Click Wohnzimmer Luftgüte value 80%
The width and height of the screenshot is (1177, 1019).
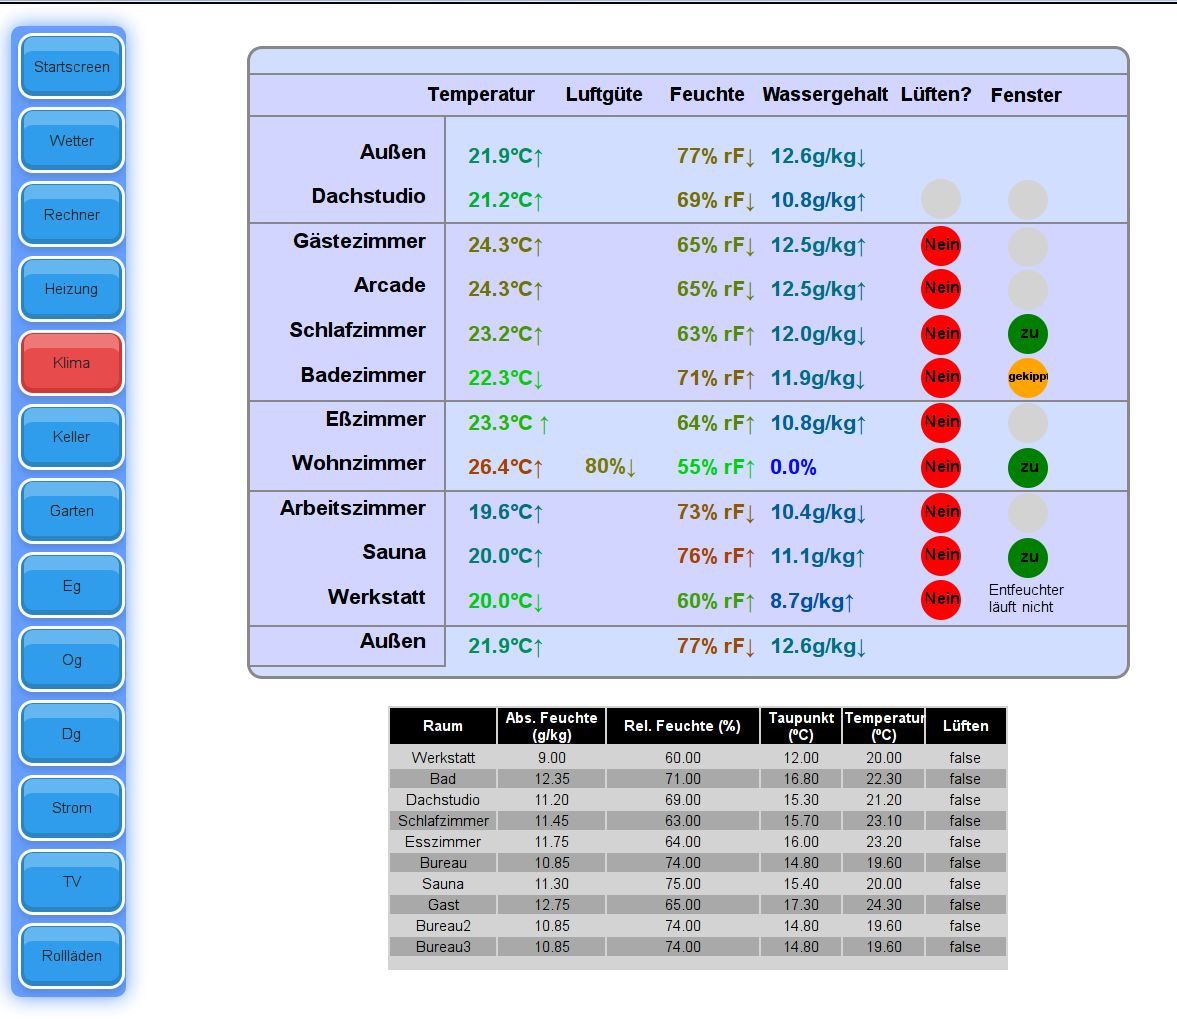pyautogui.click(x=610, y=467)
